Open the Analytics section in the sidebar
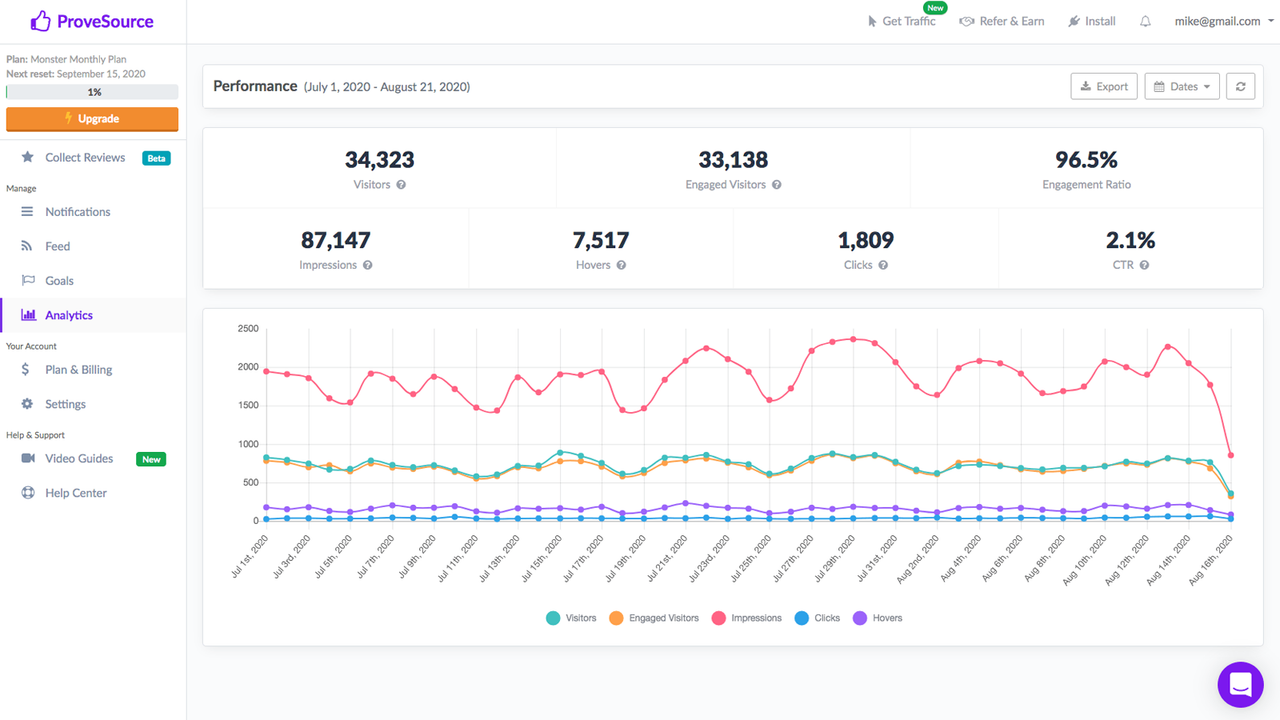Viewport: 1280px width, 720px height. [67, 315]
